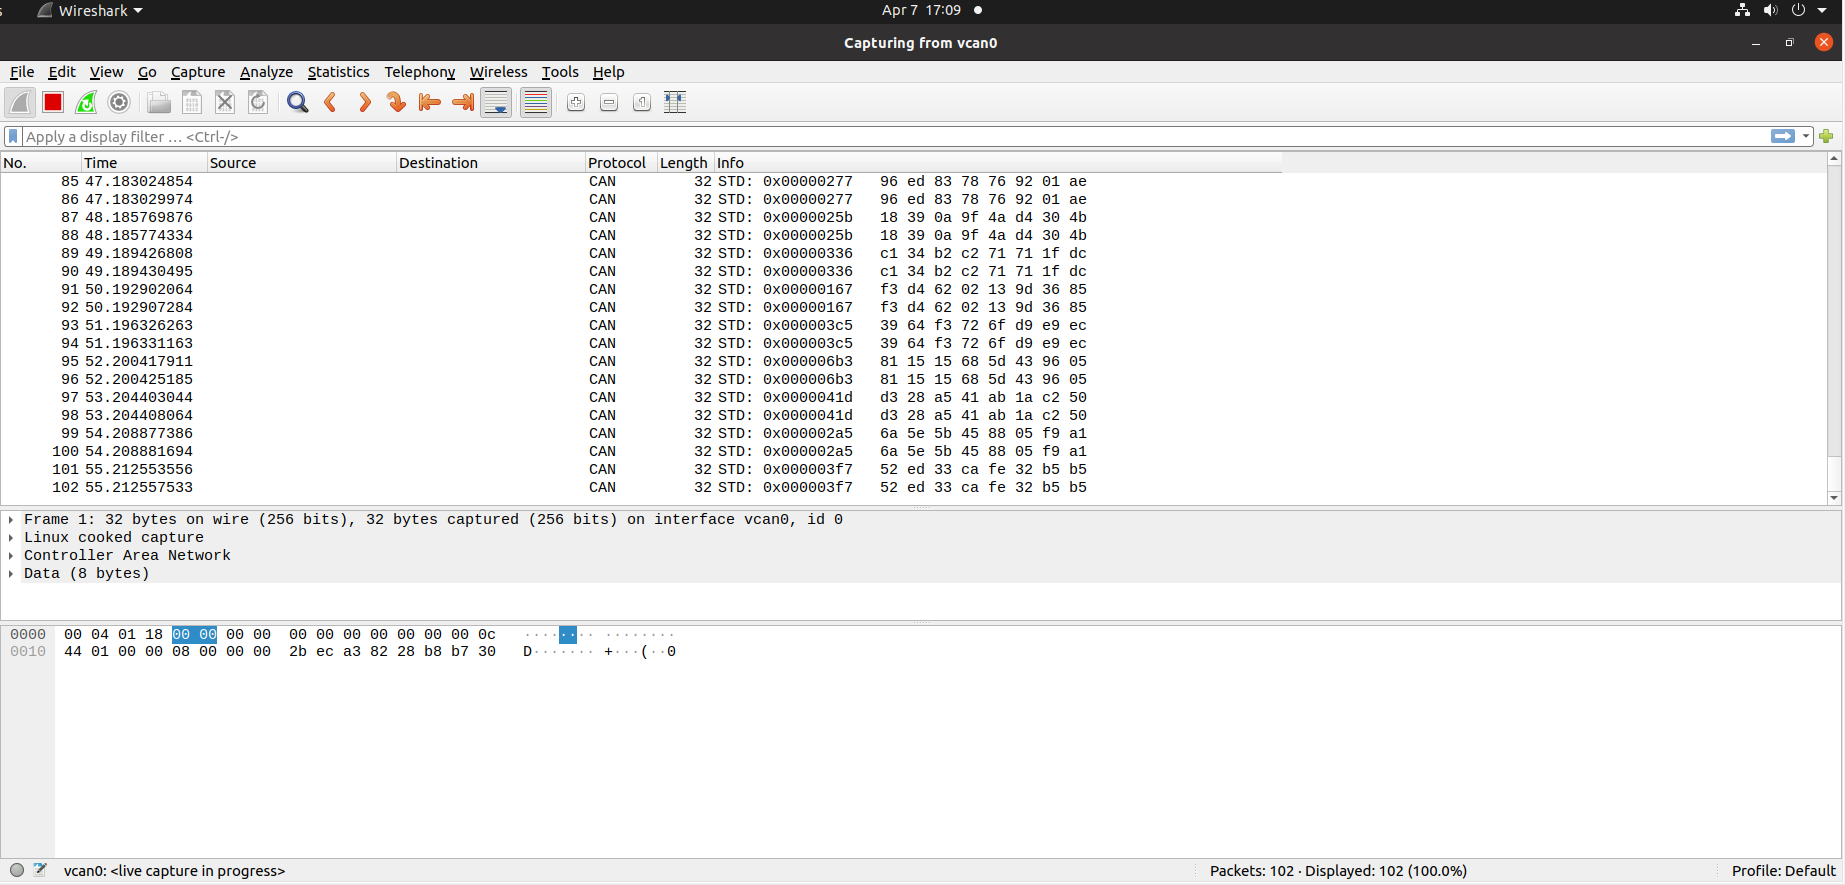Open the Statistics menu

pos(338,72)
